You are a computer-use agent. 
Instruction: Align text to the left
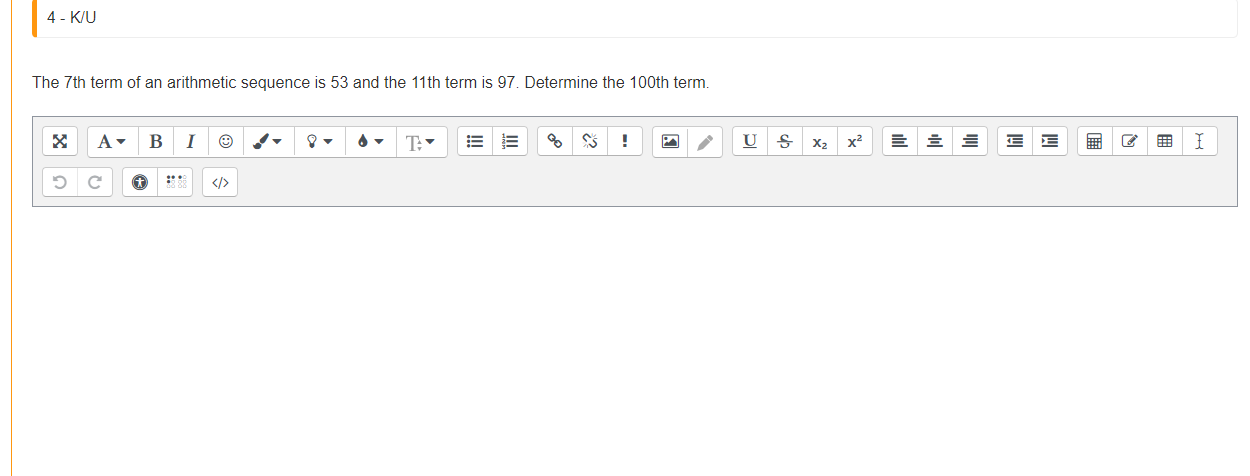900,142
